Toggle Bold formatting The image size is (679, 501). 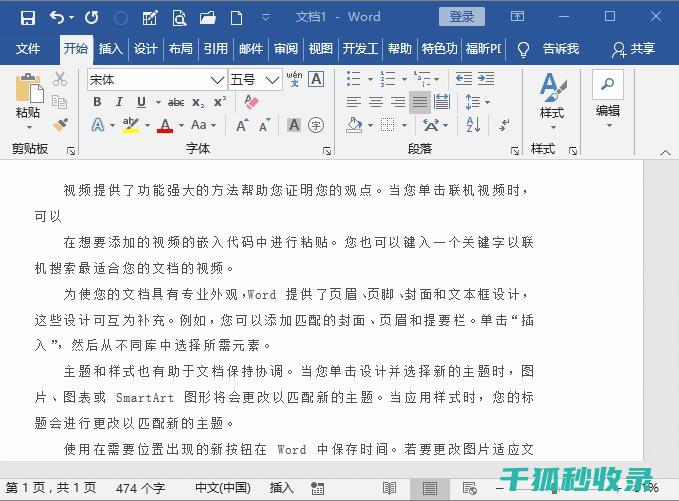[x=97, y=102]
